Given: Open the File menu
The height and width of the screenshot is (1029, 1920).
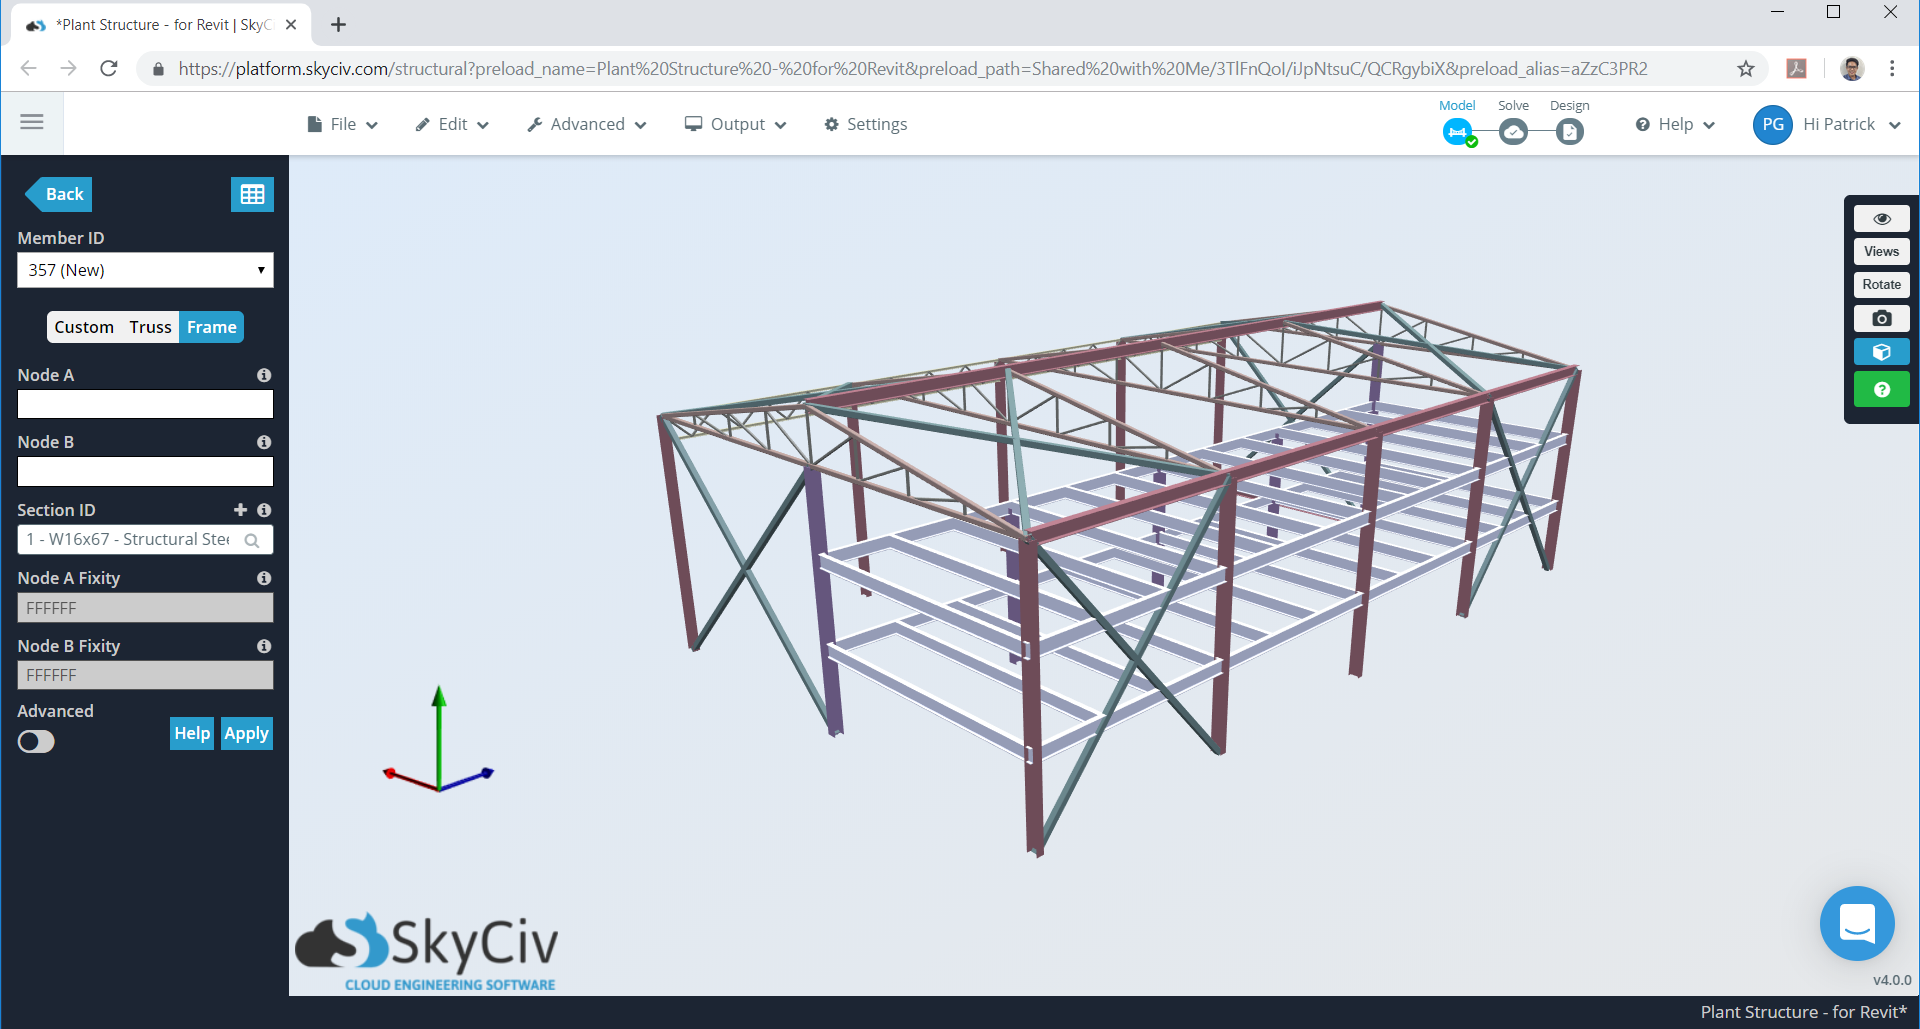Looking at the screenshot, I should (x=342, y=124).
